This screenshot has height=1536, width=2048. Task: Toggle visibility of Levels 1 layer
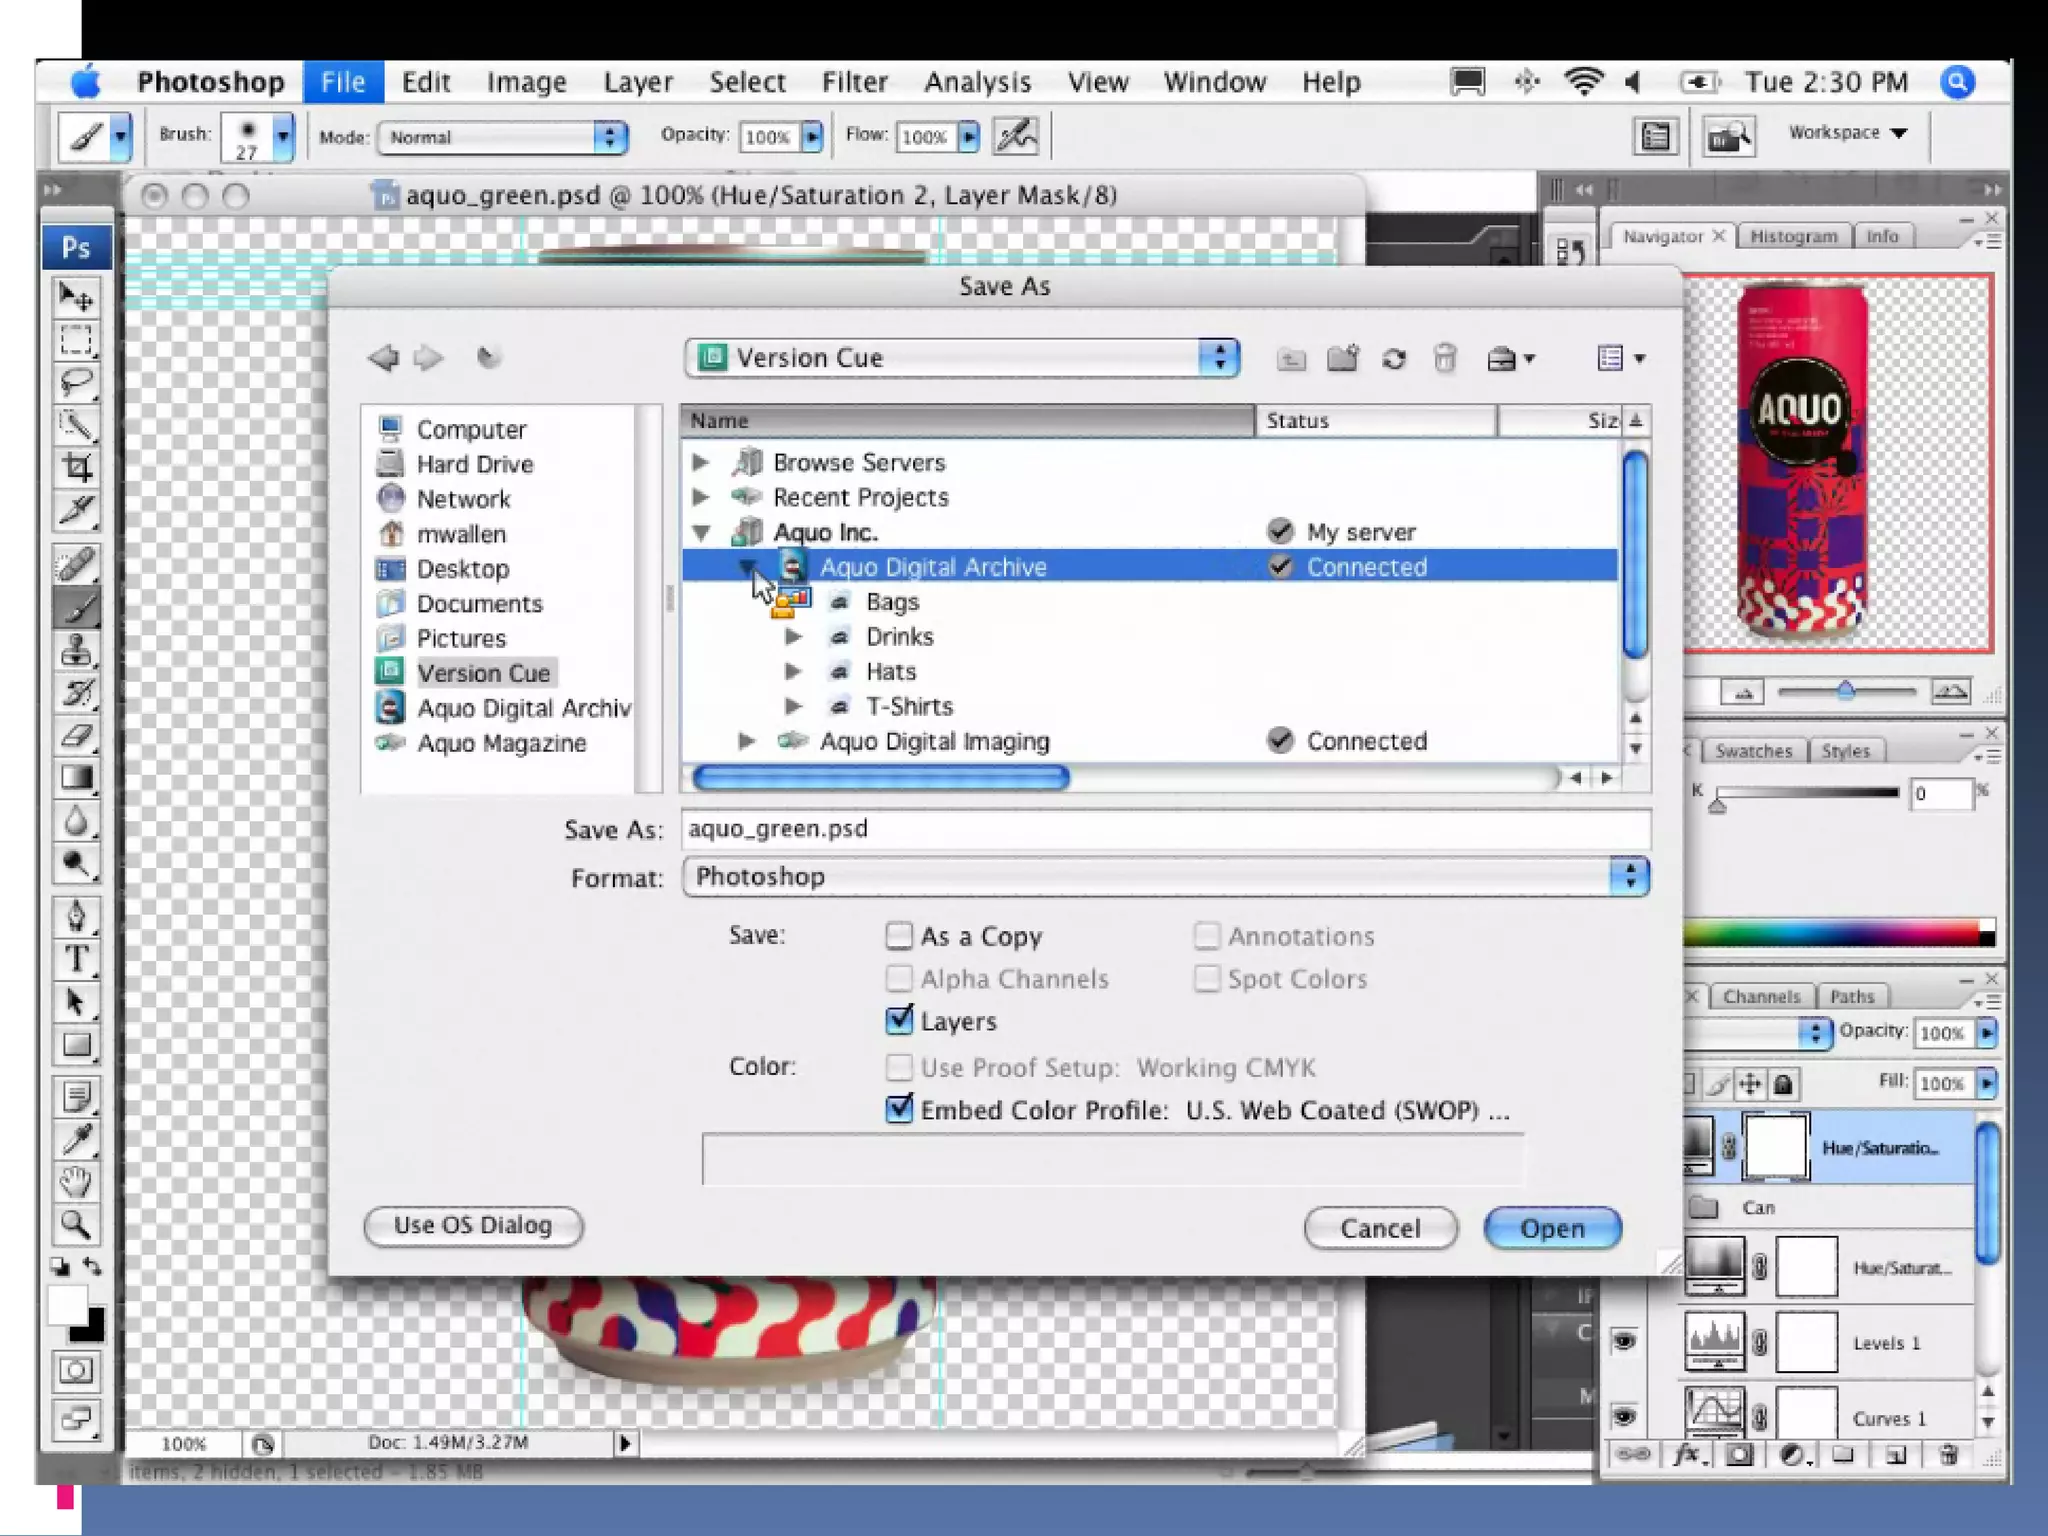1624,1342
